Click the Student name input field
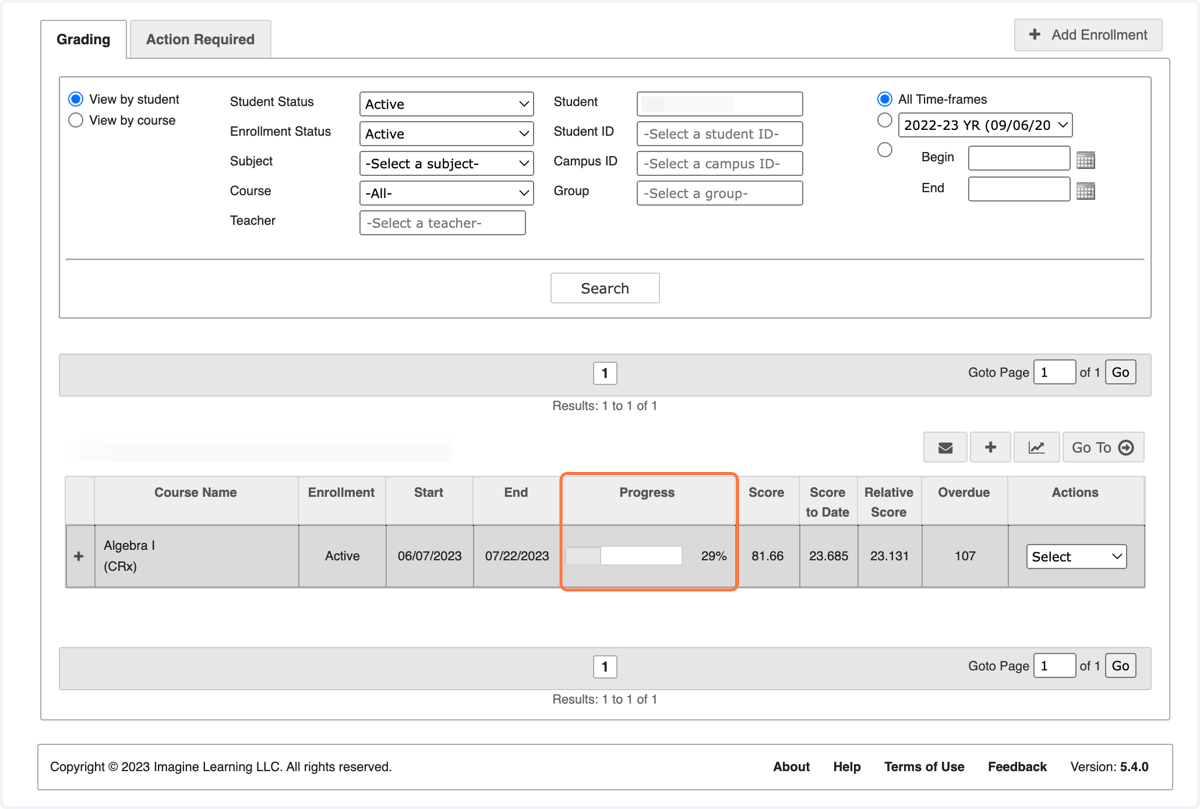Screen dimensions: 1200x809 720,104
